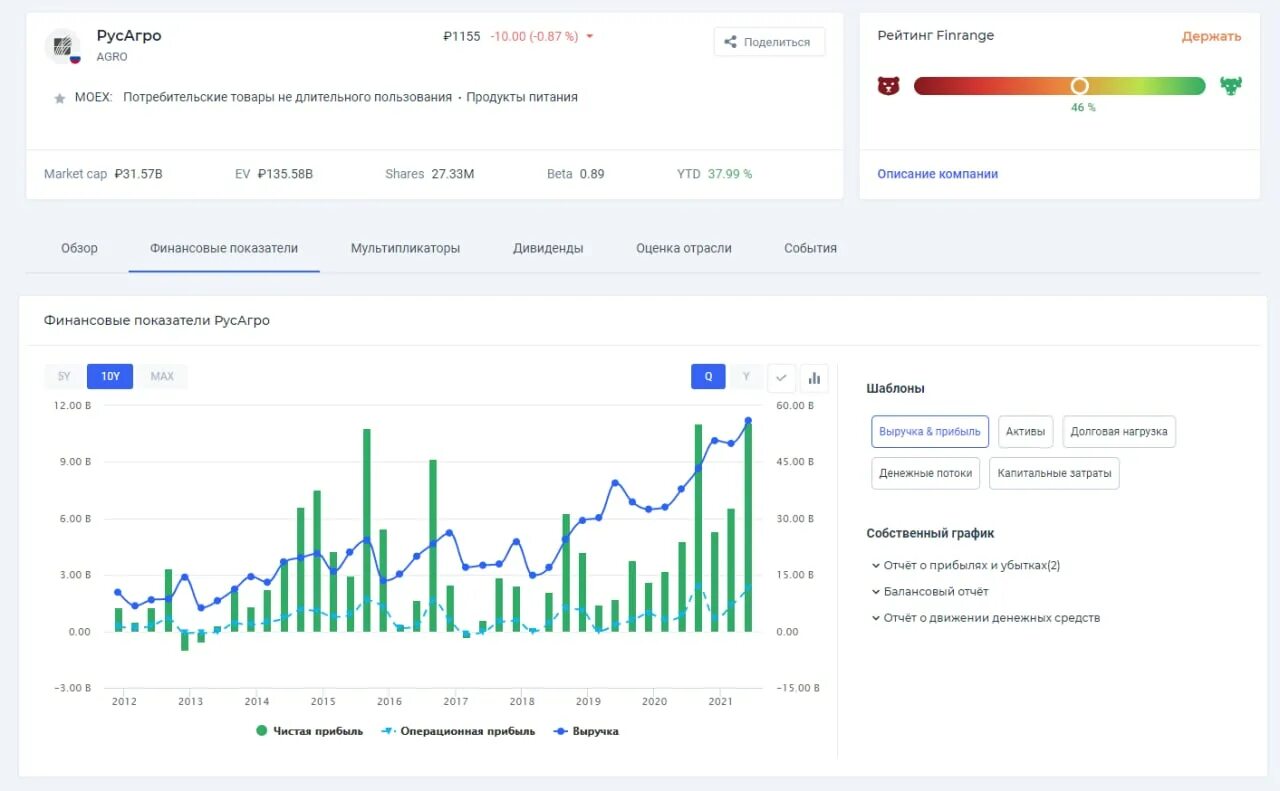Click the Finrange rating gradient bar

pos(1060,86)
